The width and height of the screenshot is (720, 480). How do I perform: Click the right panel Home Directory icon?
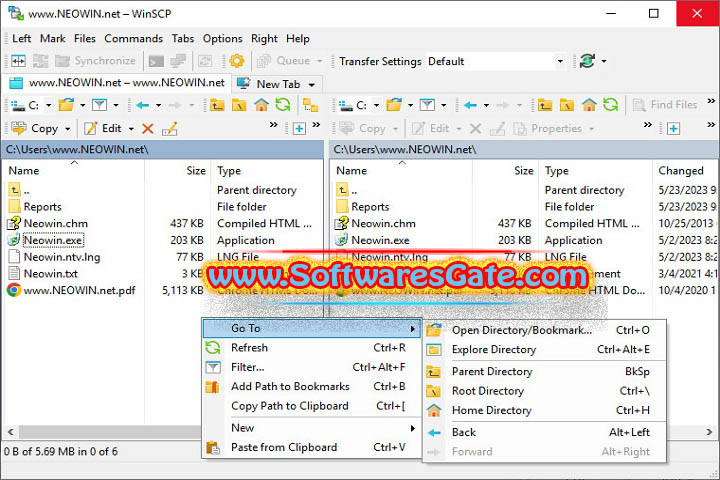click(589, 105)
